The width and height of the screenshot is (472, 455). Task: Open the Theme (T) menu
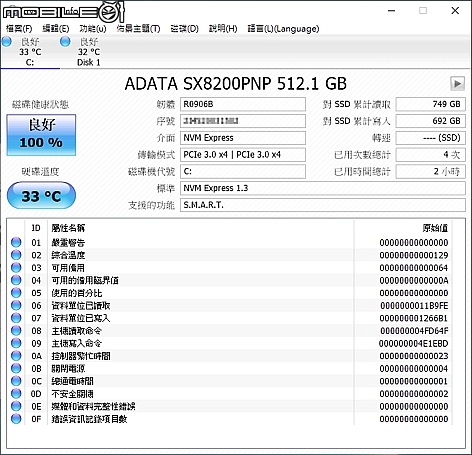click(x=138, y=29)
